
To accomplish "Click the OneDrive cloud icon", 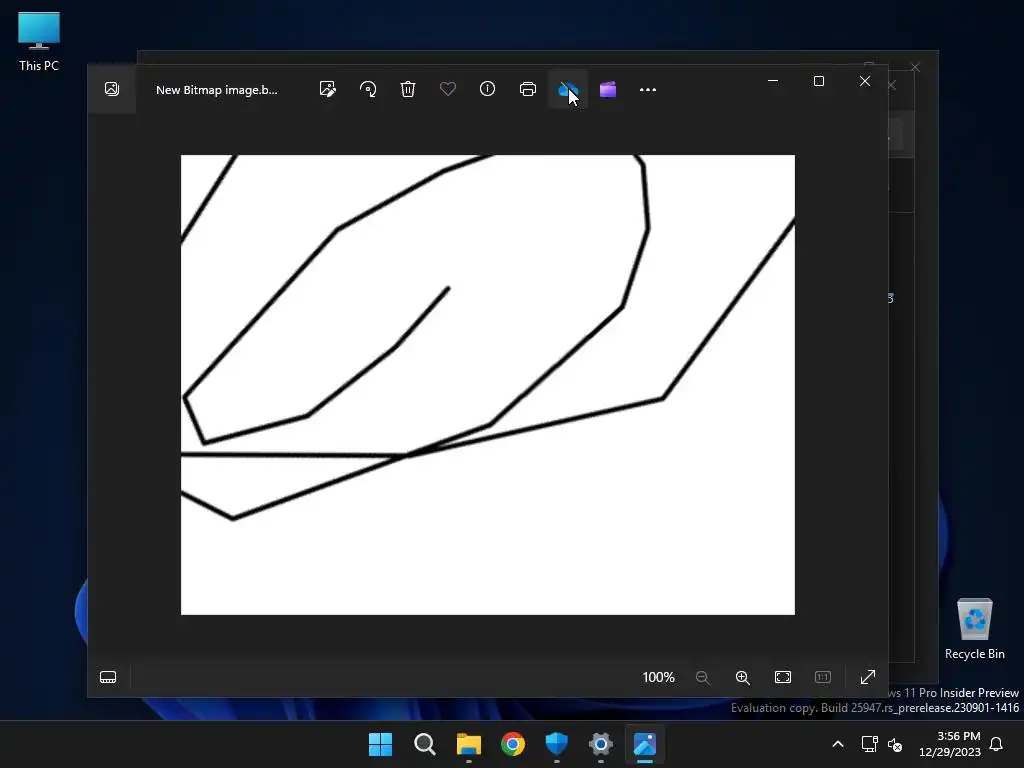I will point(568,89).
